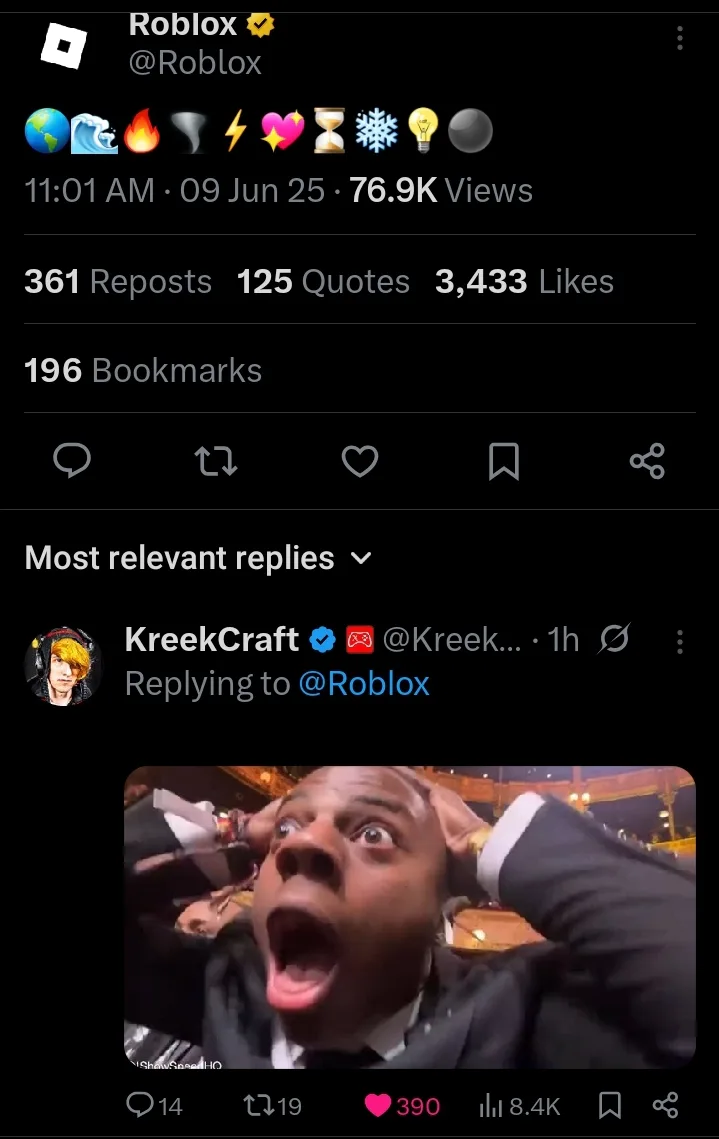
Task: Open more options for Roblox post
Action: [x=680, y=38]
